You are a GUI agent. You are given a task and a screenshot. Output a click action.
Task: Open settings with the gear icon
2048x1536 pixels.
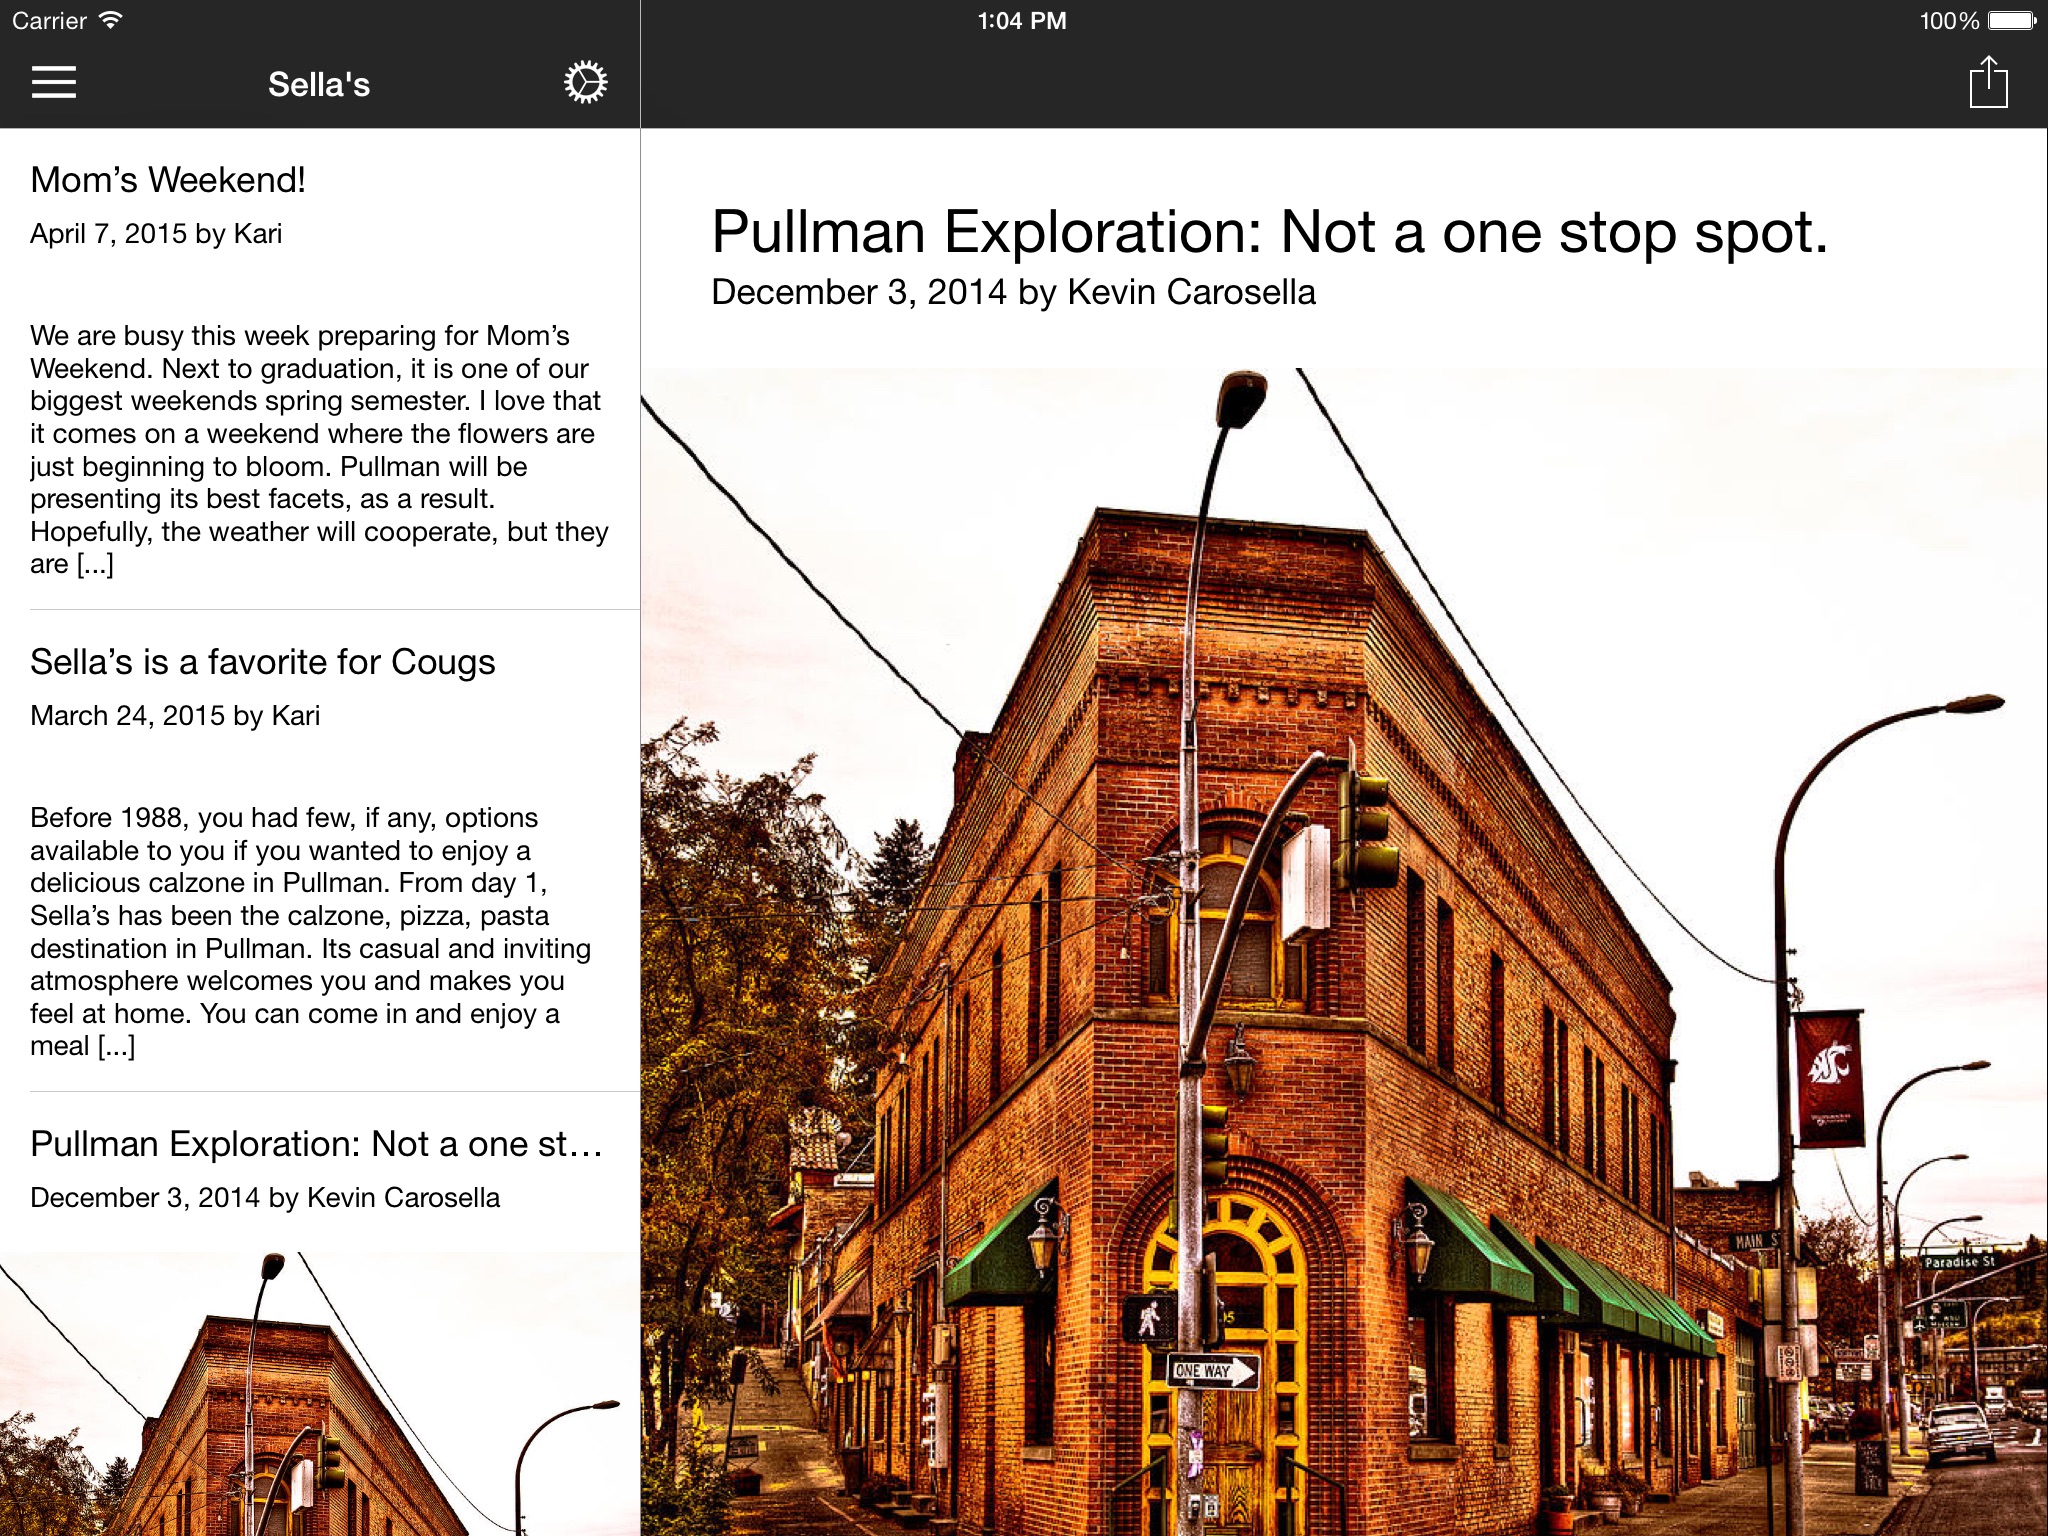pos(585,83)
